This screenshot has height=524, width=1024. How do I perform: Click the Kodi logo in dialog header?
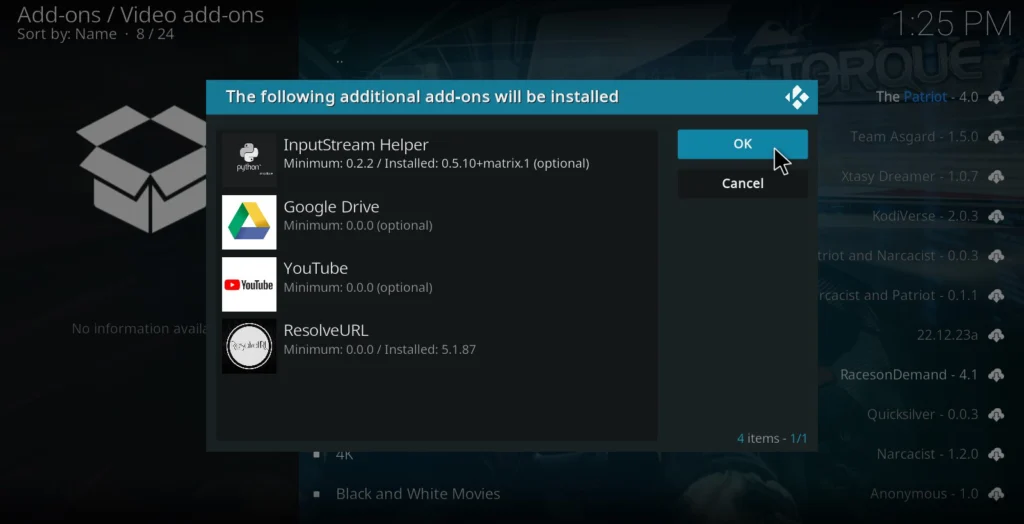point(796,97)
